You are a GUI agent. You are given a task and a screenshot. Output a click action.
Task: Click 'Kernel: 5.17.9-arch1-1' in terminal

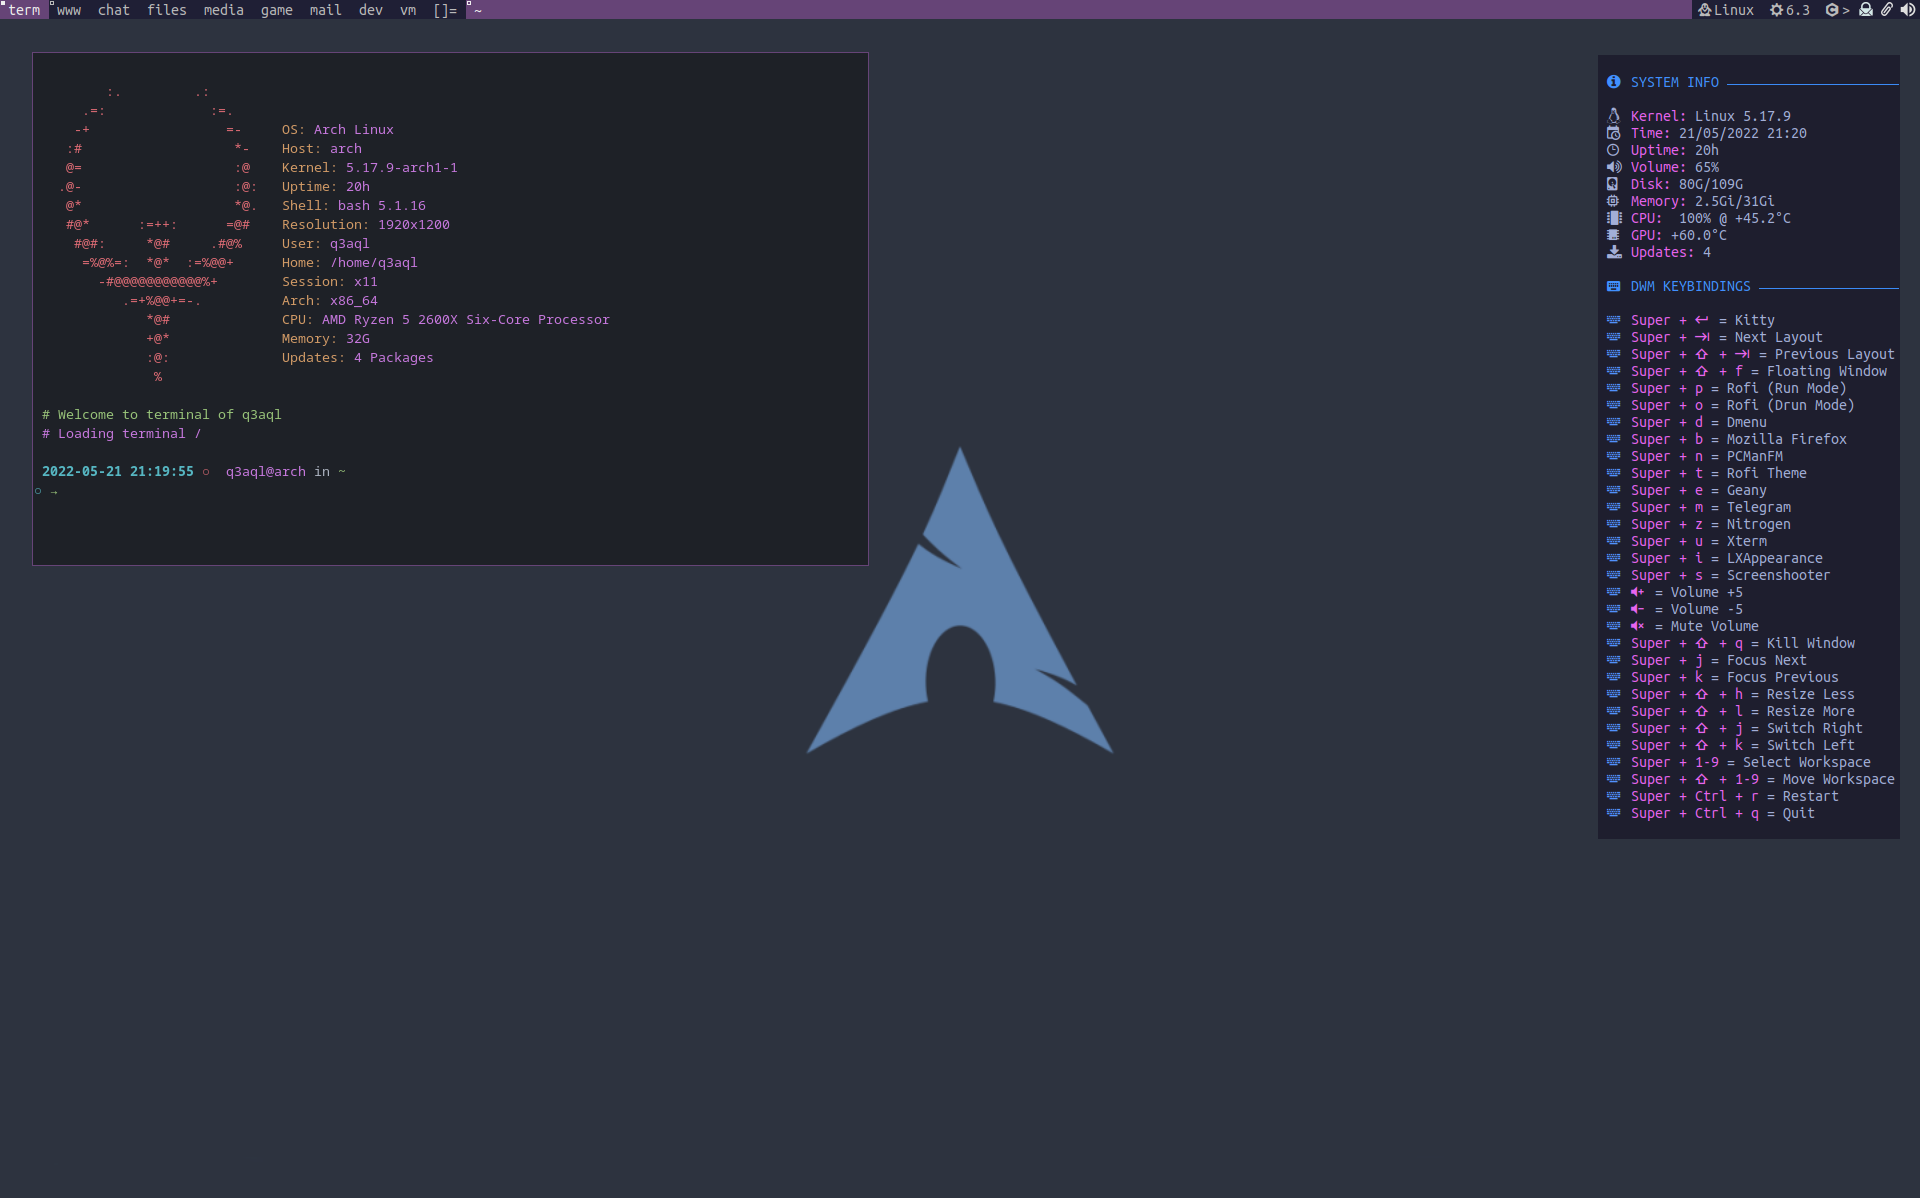click(x=370, y=168)
